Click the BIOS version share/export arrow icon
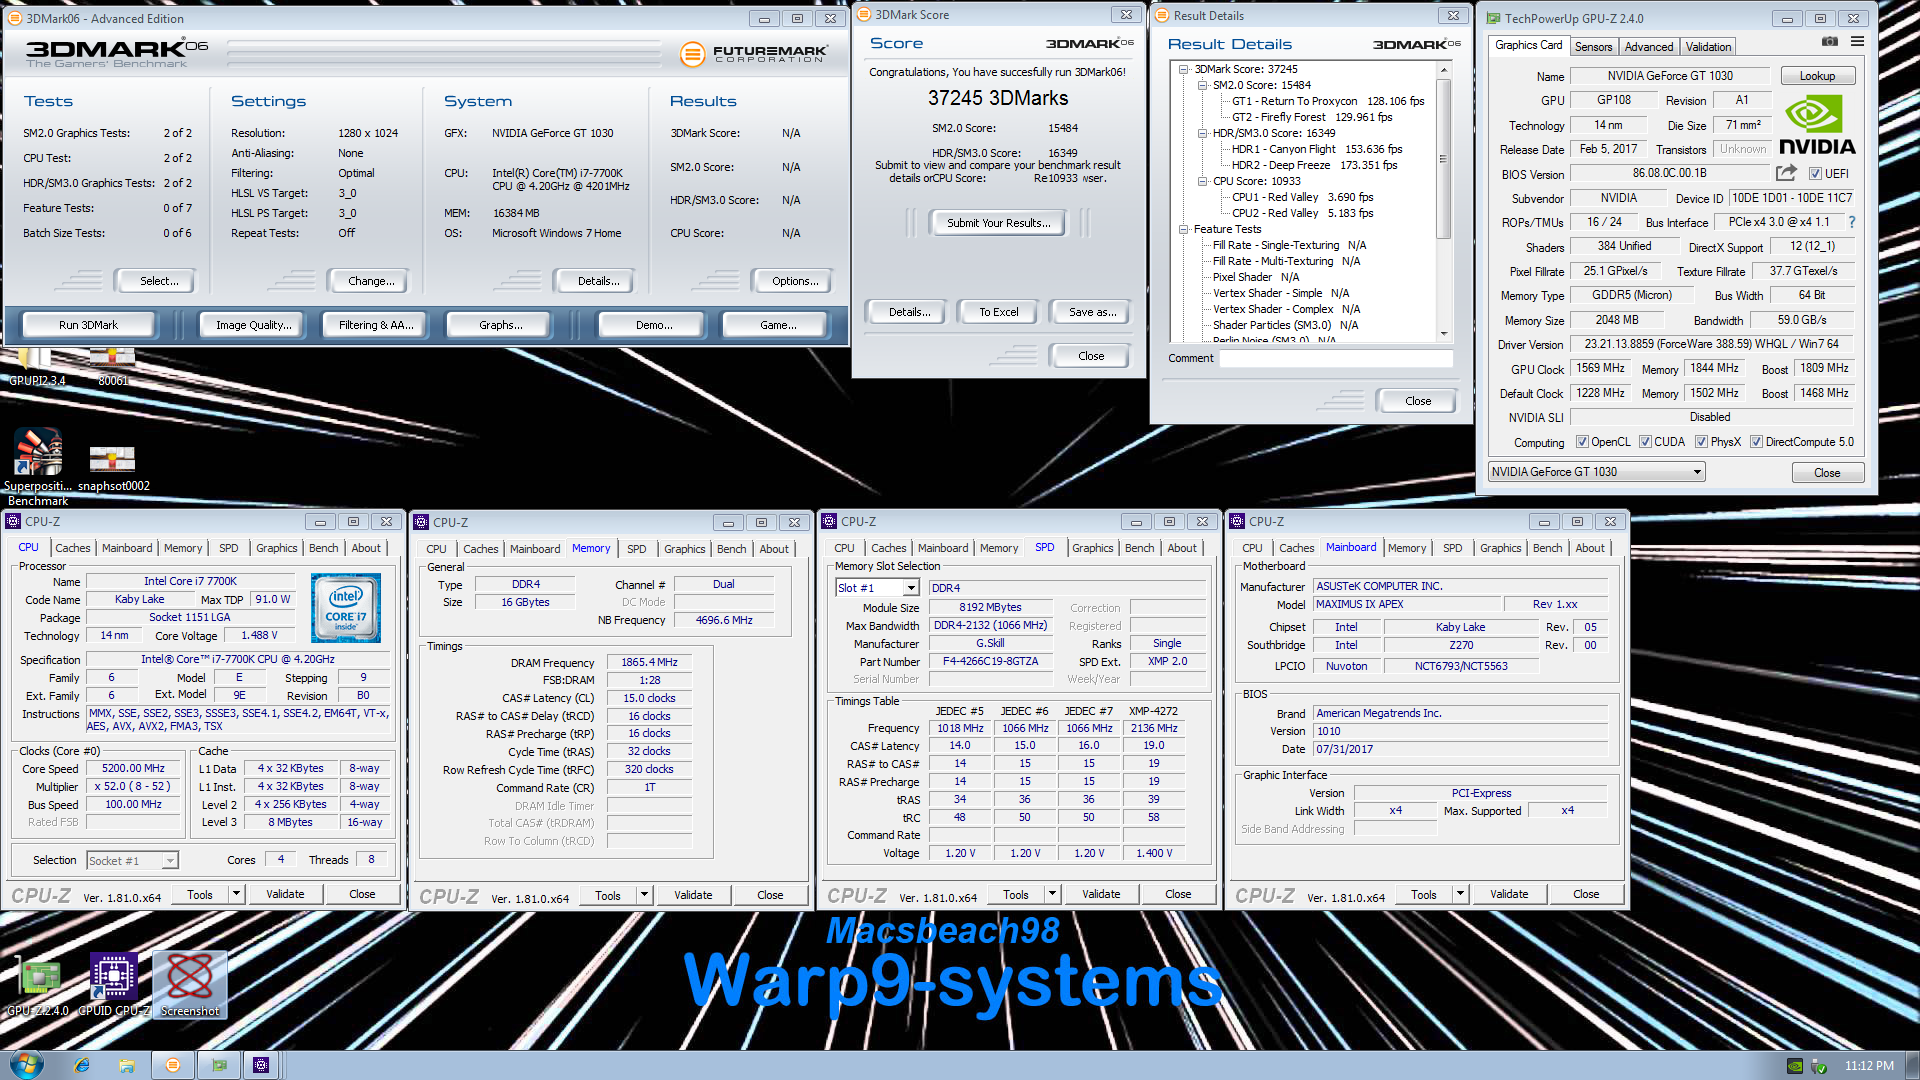 pyautogui.click(x=1786, y=173)
